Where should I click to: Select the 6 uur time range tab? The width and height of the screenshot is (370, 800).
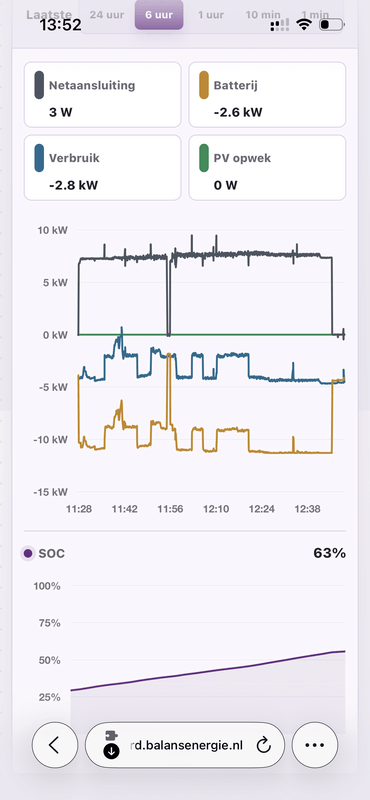tap(159, 14)
